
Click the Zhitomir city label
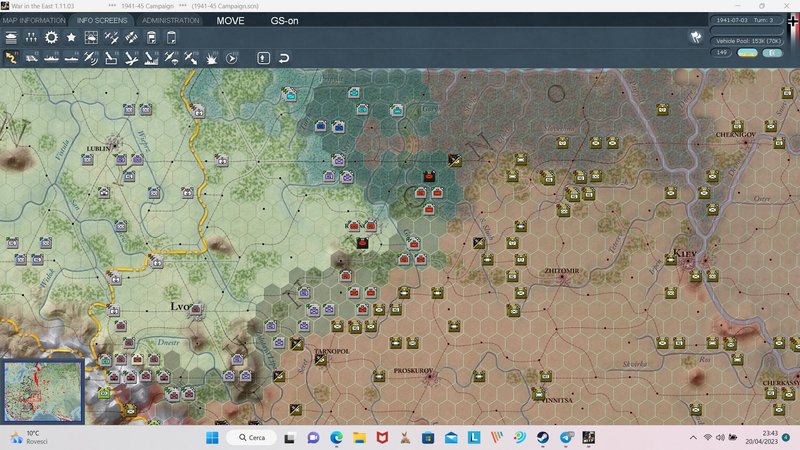561,270
